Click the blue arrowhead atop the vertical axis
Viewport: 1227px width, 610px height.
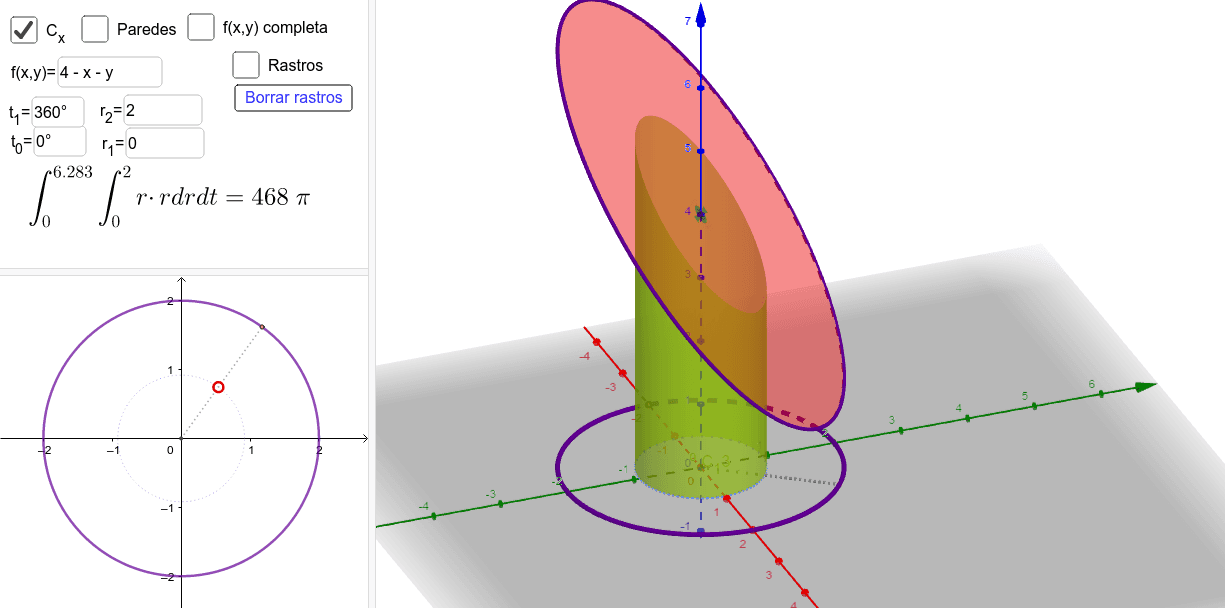[702, 14]
